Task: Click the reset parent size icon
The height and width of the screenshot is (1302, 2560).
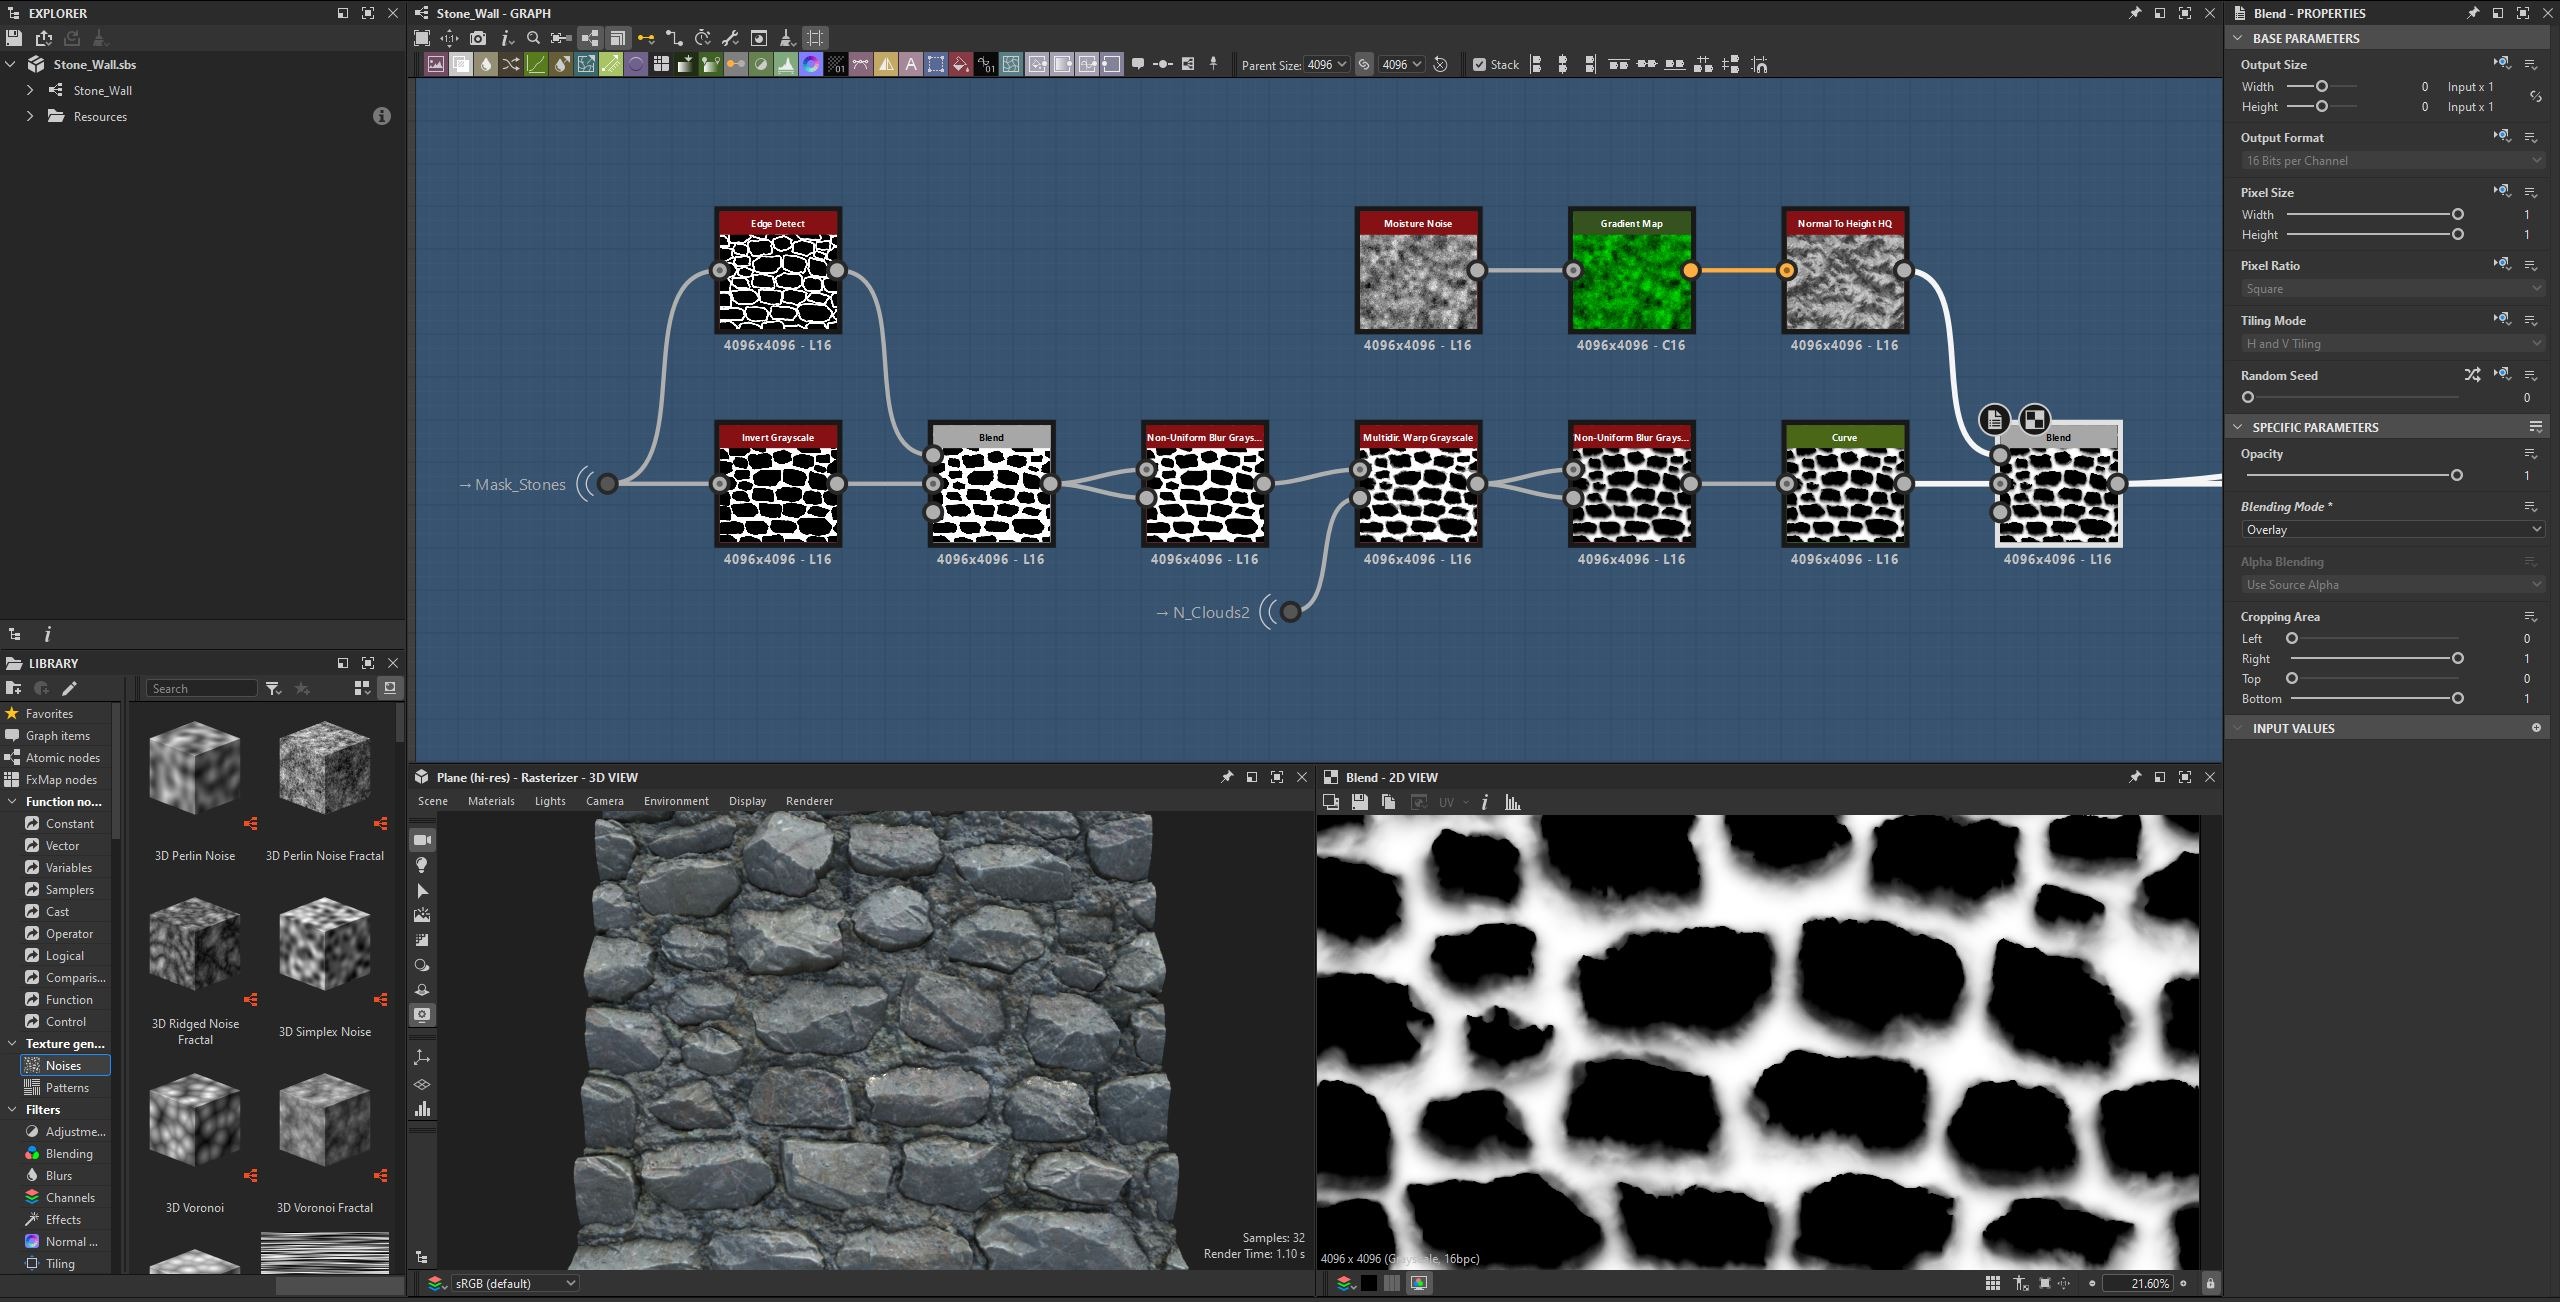Action: pyautogui.click(x=1440, y=65)
